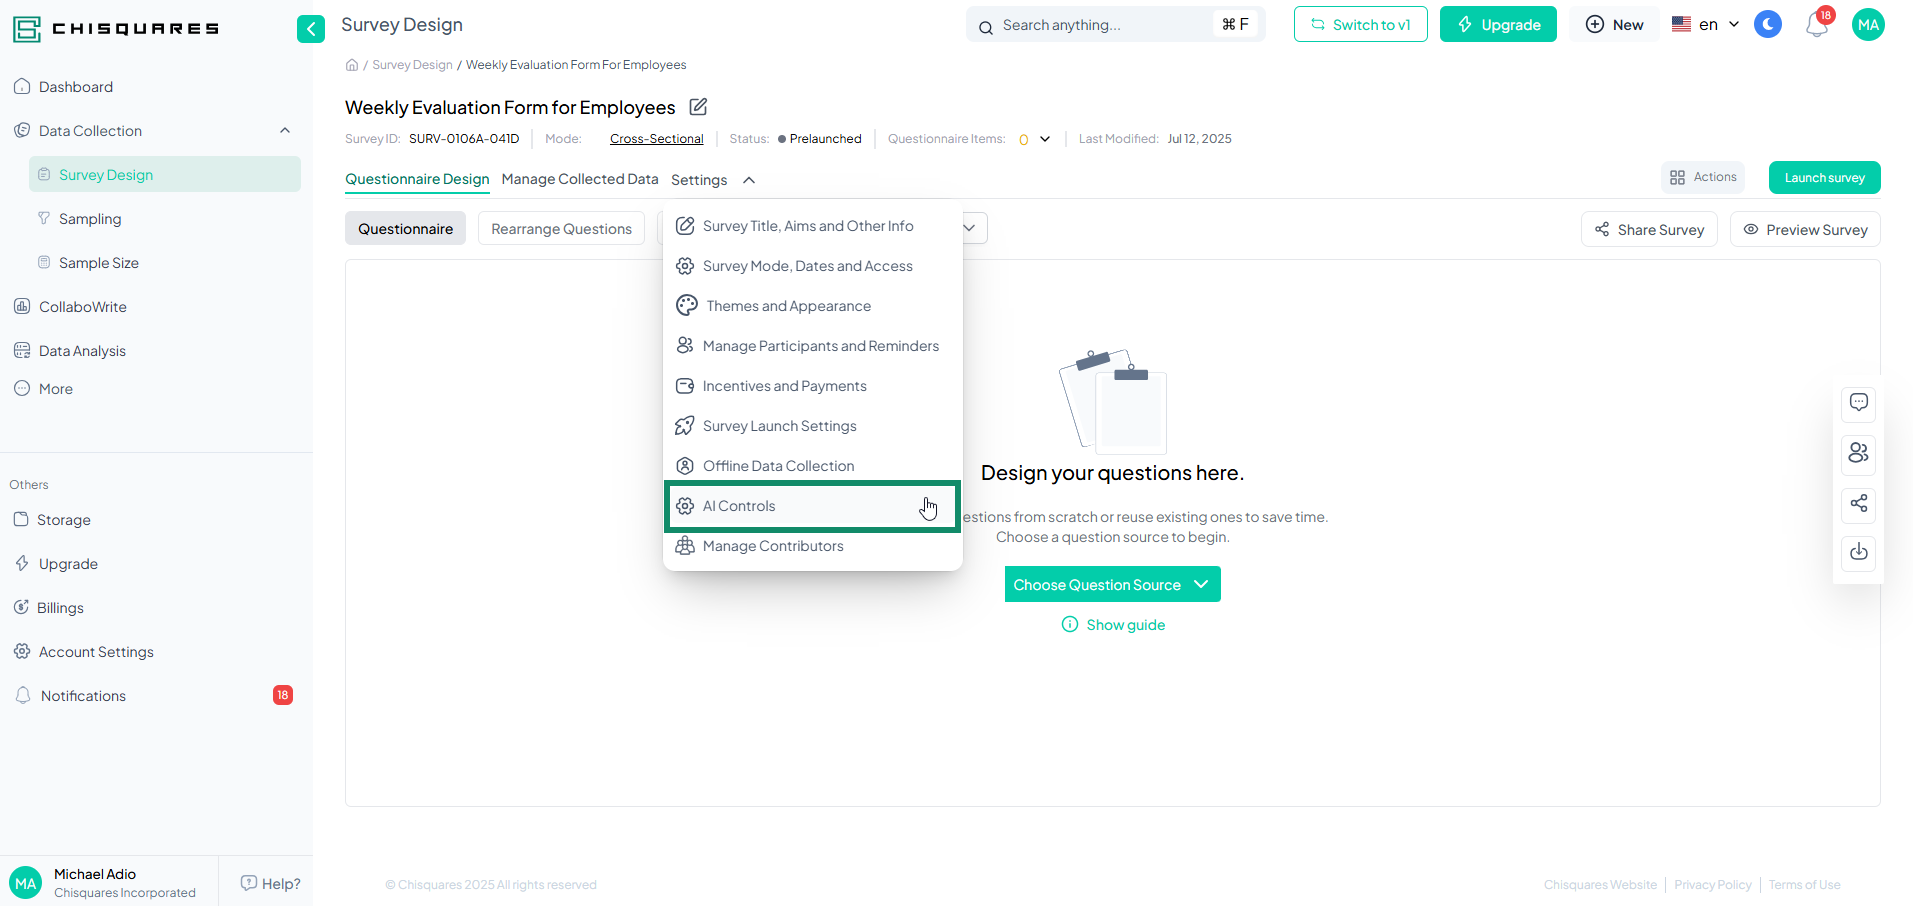The height and width of the screenshot is (906, 1913).
Task: Choose Themes and Appearance menu item
Action: click(x=788, y=306)
